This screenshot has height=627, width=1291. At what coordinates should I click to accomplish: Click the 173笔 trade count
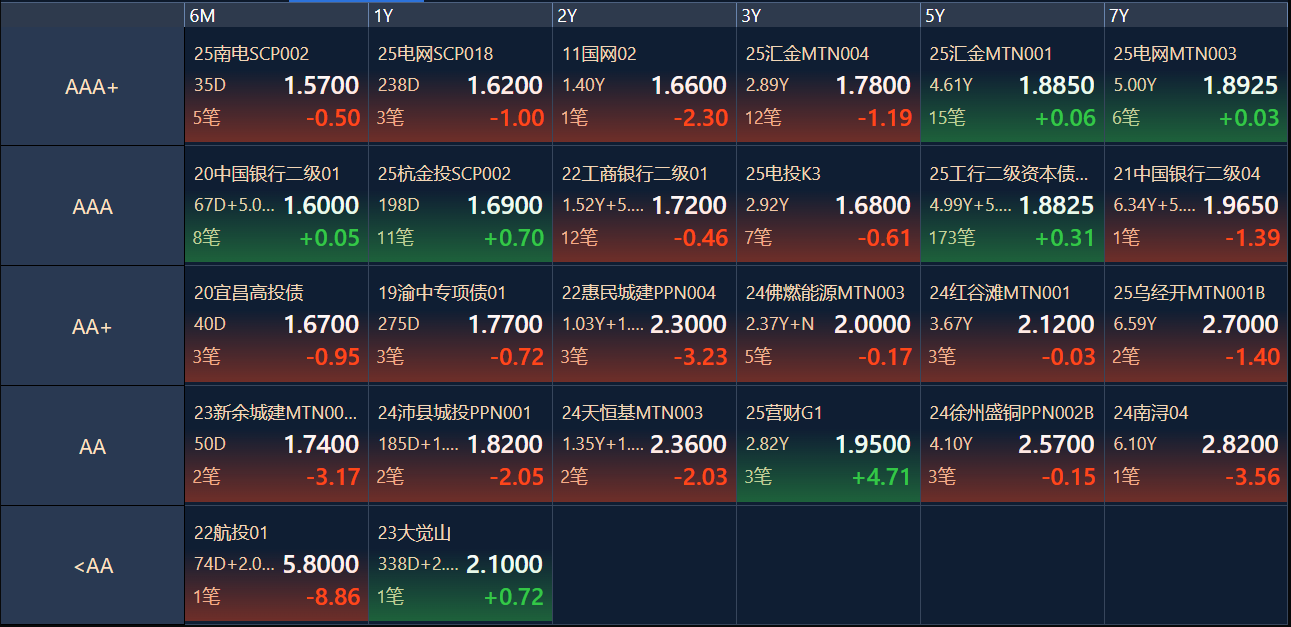tap(952, 237)
